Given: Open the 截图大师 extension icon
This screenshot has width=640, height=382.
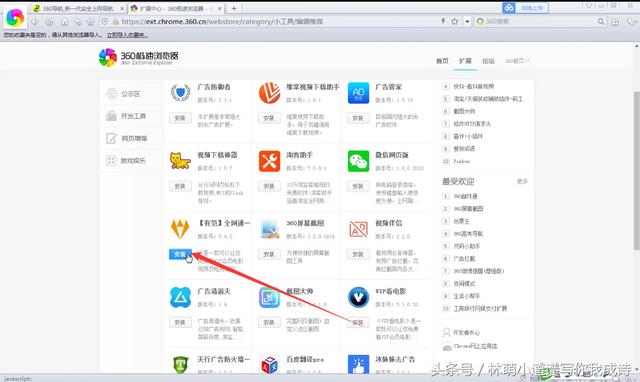Looking at the screenshot, I should [269, 297].
